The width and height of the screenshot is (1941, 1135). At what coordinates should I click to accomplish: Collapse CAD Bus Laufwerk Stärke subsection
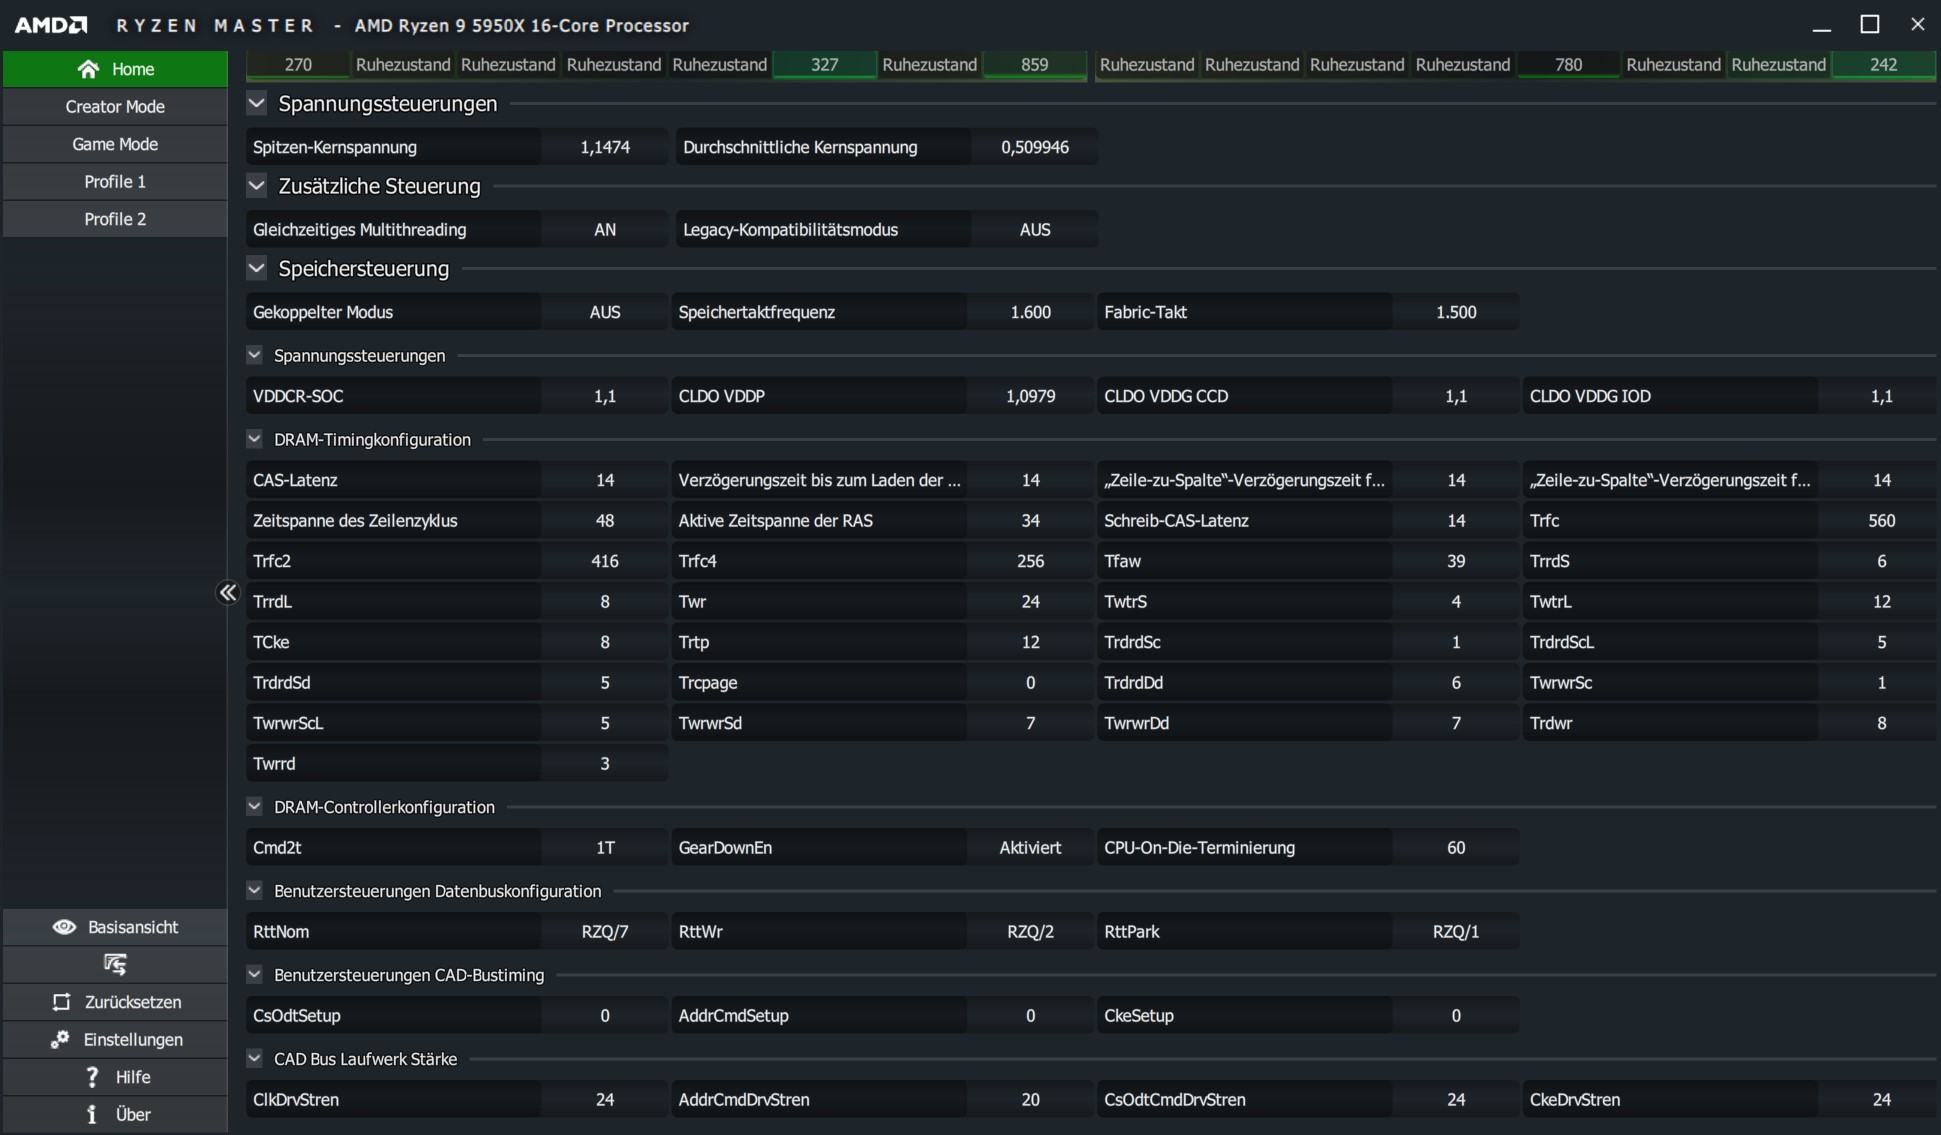tap(255, 1058)
